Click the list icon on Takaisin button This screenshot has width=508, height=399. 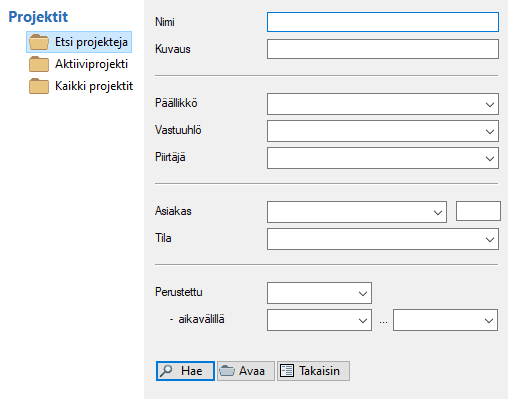[x=287, y=371]
